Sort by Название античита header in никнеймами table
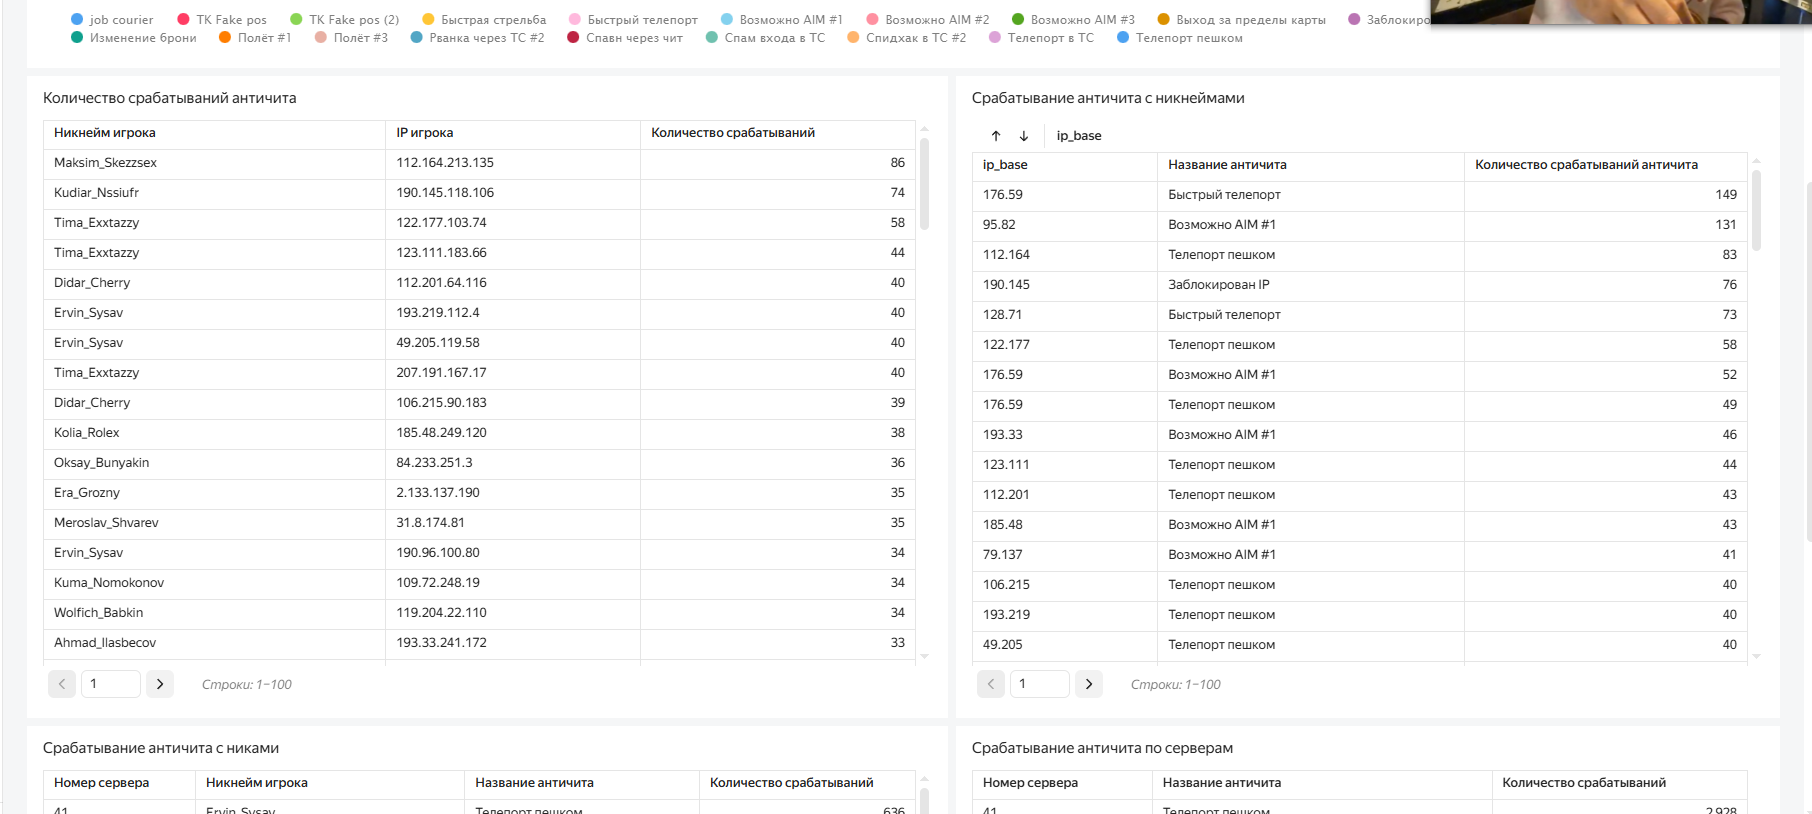 (x=1227, y=165)
